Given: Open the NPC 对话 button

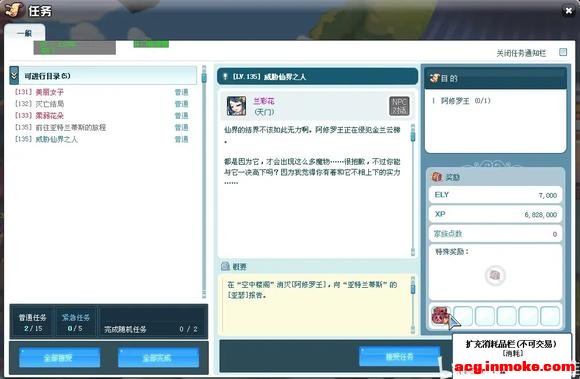Looking at the screenshot, I should point(399,106).
